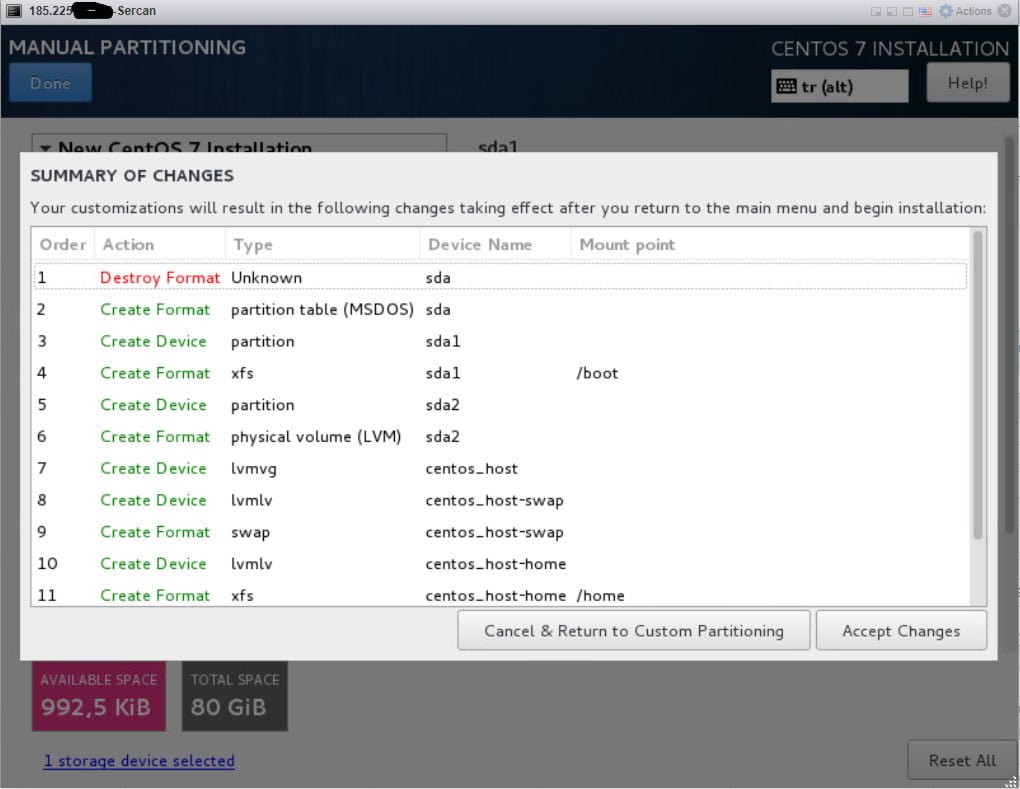Image resolution: width=1020 pixels, height=789 pixels.
Task: Click the TOTAL SPACE 80 GiB box
Action: click(235, 696)
